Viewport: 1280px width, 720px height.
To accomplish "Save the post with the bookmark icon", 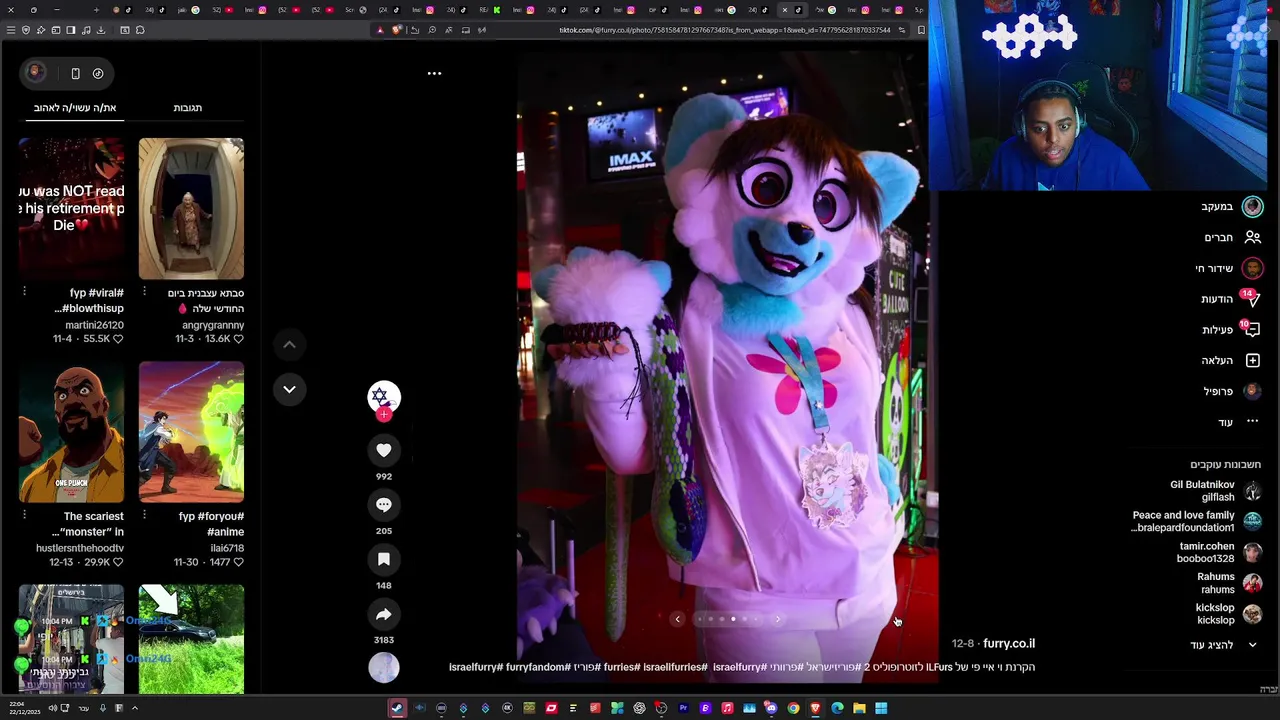I will click(x=384, y=560).
